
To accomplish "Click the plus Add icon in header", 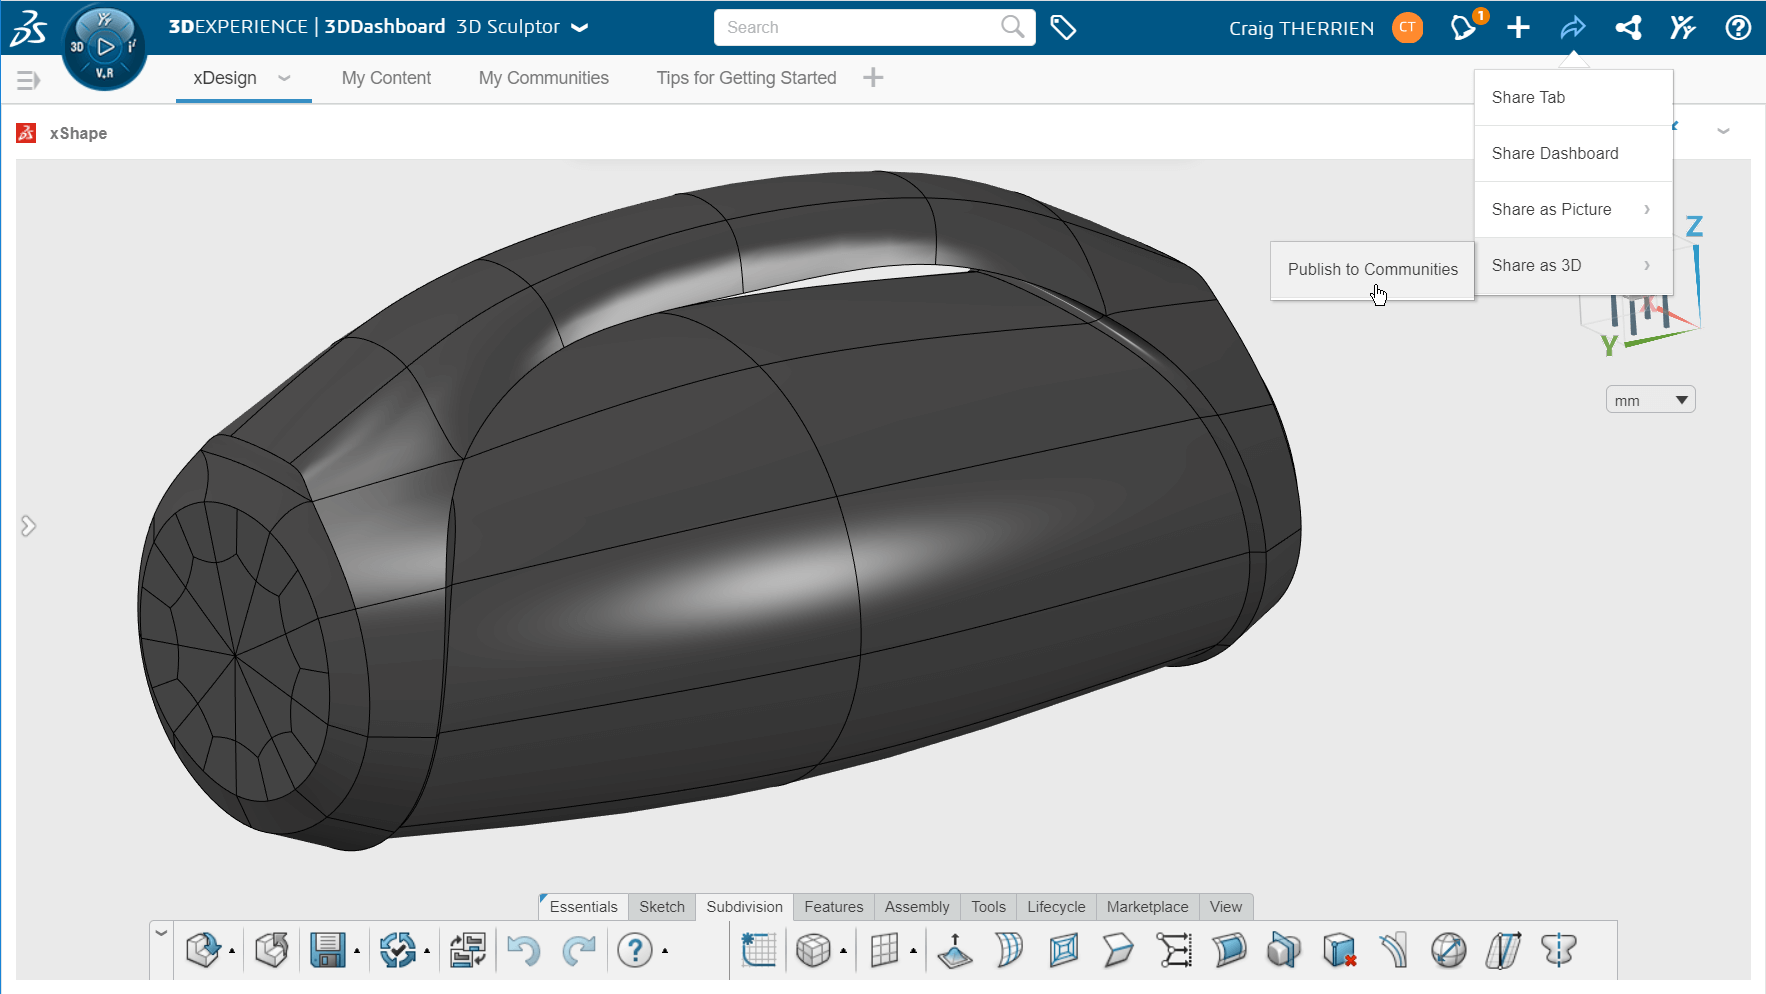I will [1518, 27].
